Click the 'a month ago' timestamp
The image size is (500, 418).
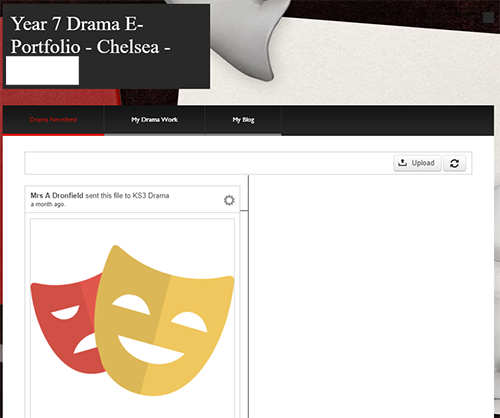pos(48,204)
